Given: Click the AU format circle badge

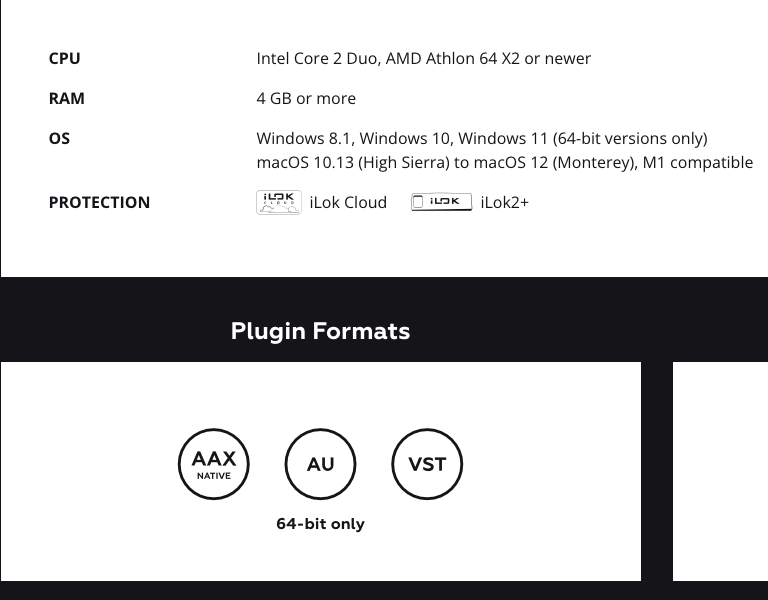Looking at the screenshot, I should (x=320, y=464).
